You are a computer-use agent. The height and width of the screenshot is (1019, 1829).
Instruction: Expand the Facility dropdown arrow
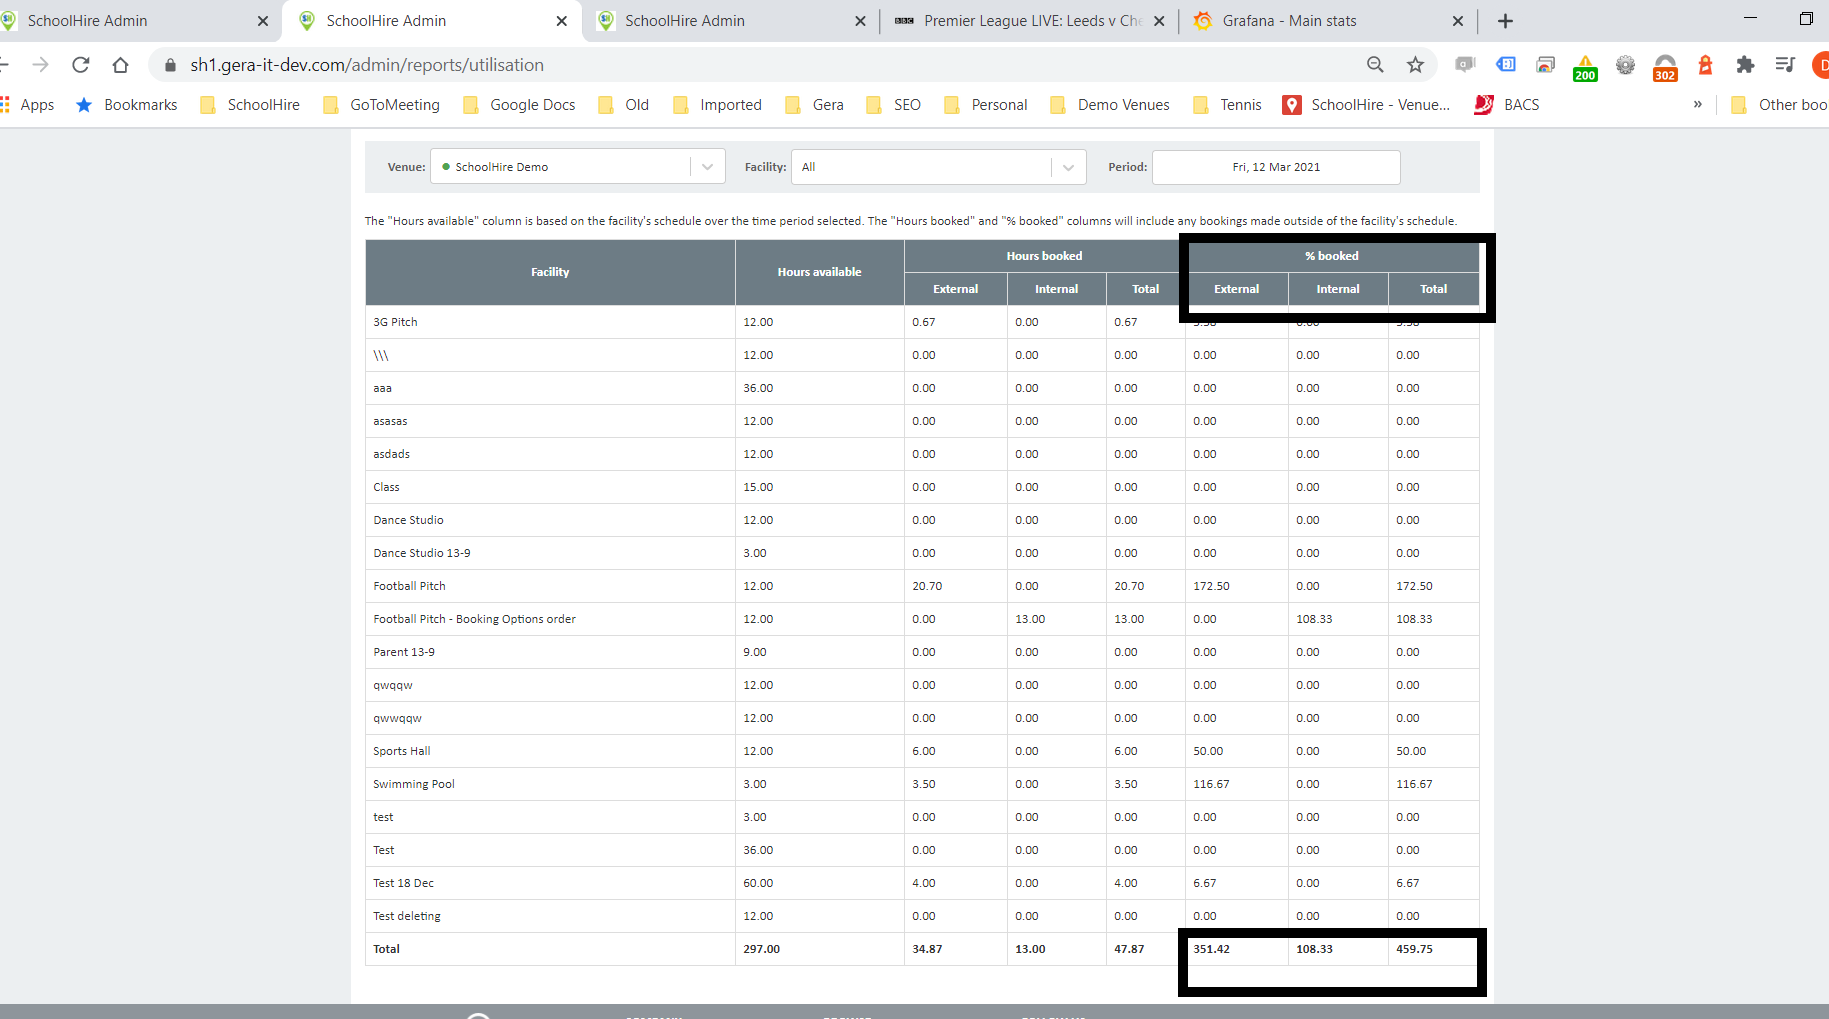point(1068,167)
